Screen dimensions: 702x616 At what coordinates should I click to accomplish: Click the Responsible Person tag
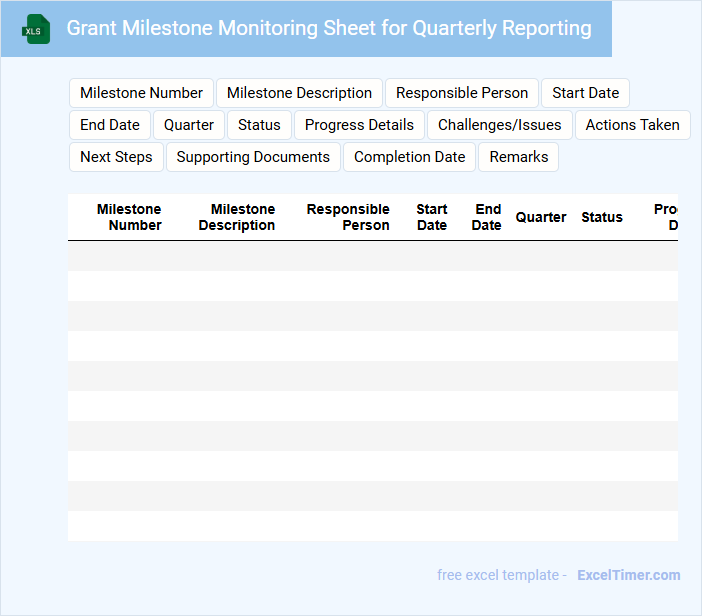462,93
